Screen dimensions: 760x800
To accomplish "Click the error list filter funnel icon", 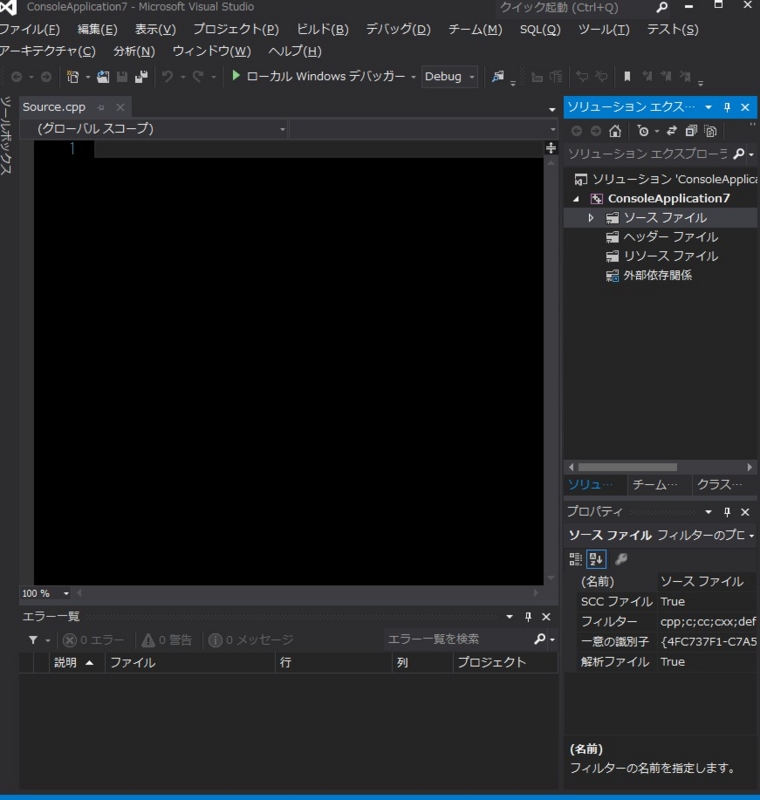I will click(x=33, y=639).
